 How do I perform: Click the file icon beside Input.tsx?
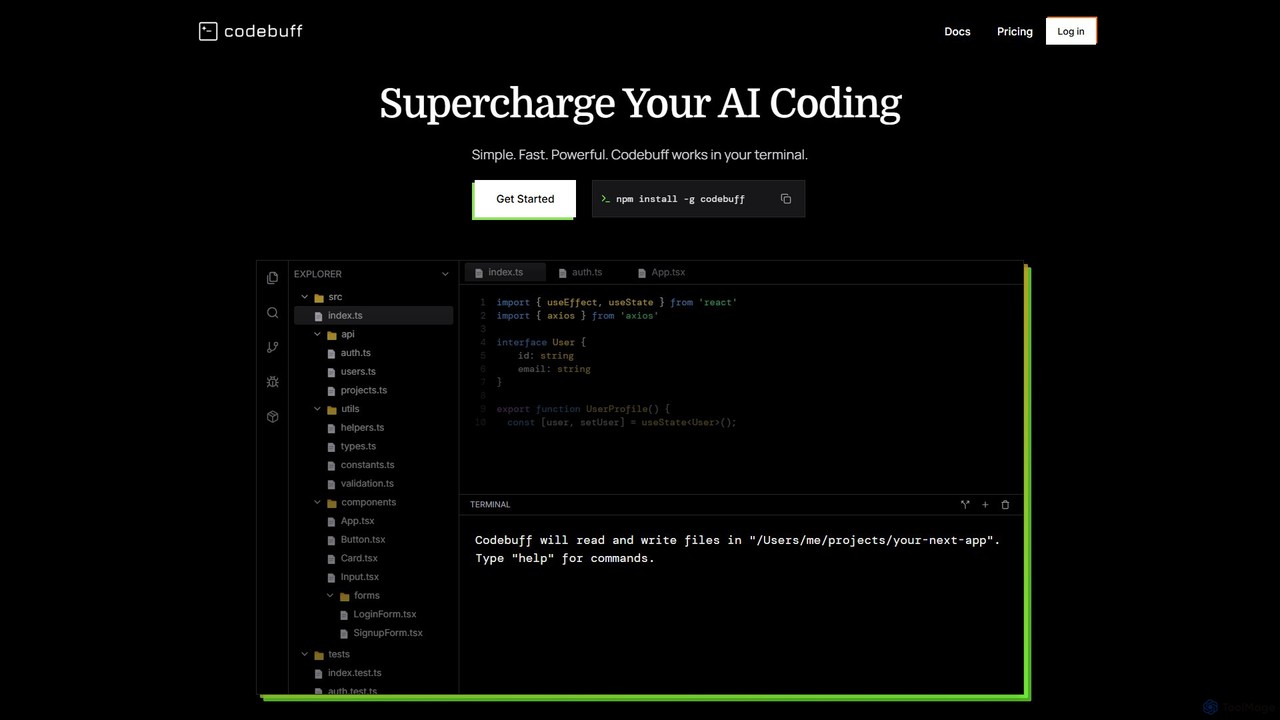332,577
